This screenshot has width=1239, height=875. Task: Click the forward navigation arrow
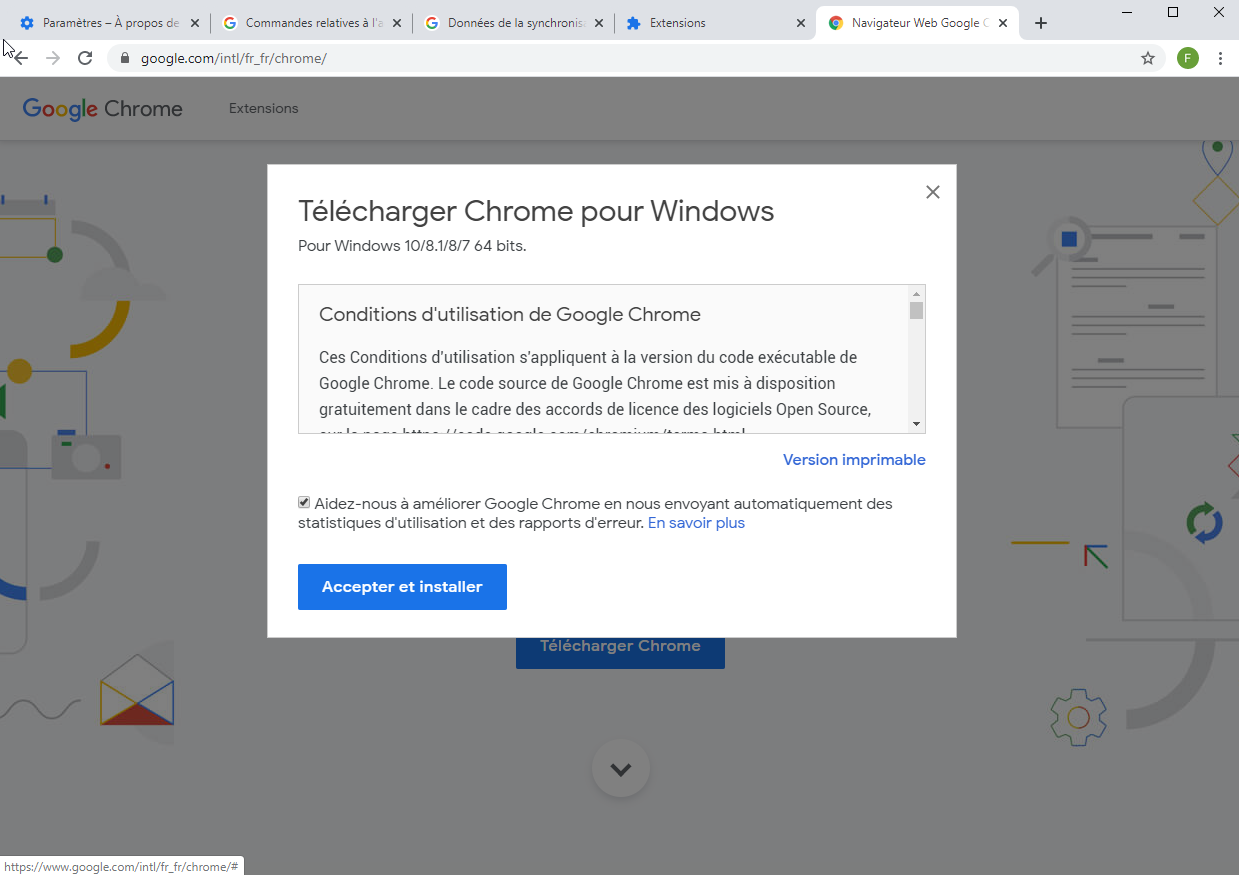[51, 58]
